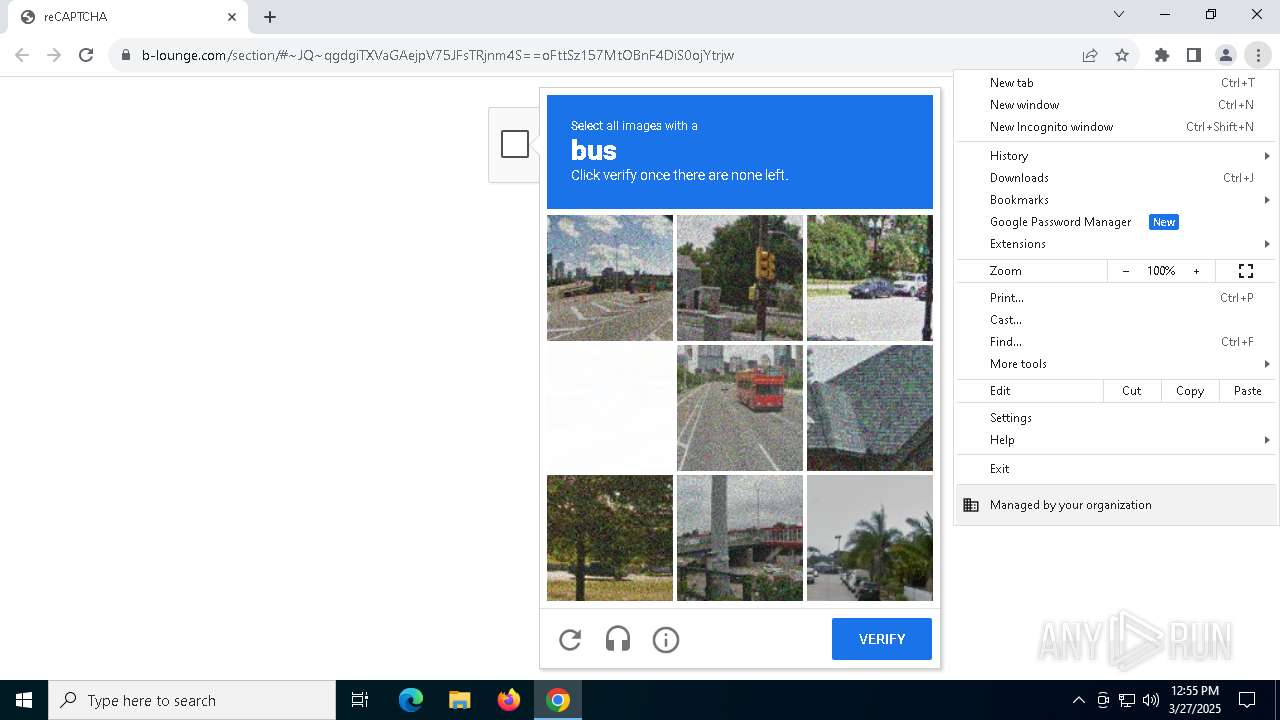Open the tab search chevron
The width and height of the screenshot is (1280, 720).
pos(1119,14)
